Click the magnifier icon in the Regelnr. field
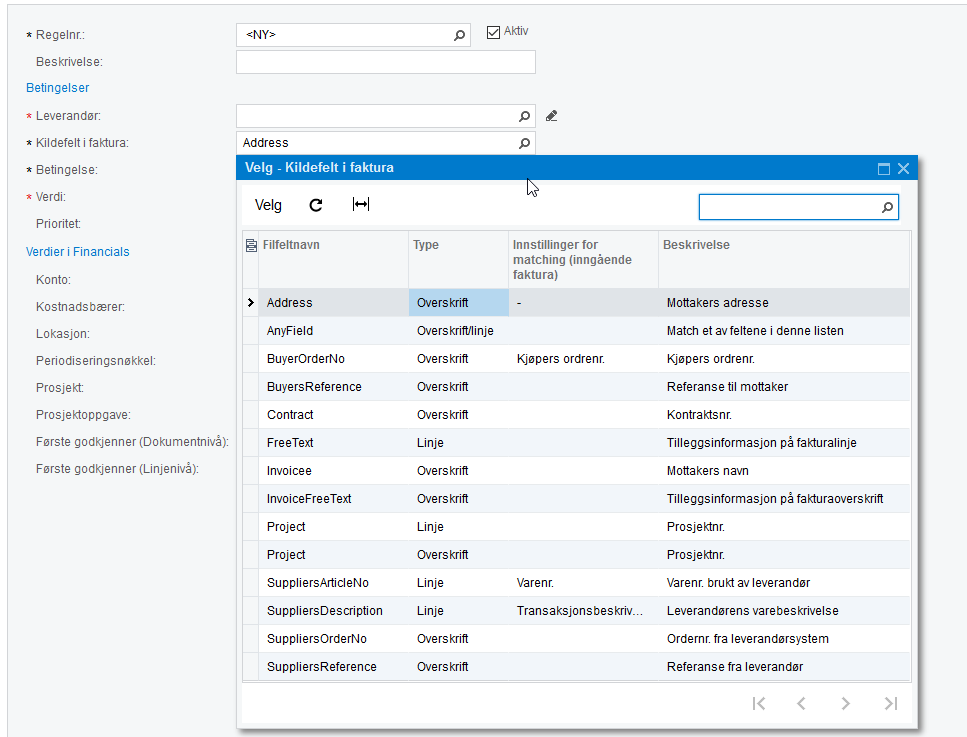 (x=459, y=35)
